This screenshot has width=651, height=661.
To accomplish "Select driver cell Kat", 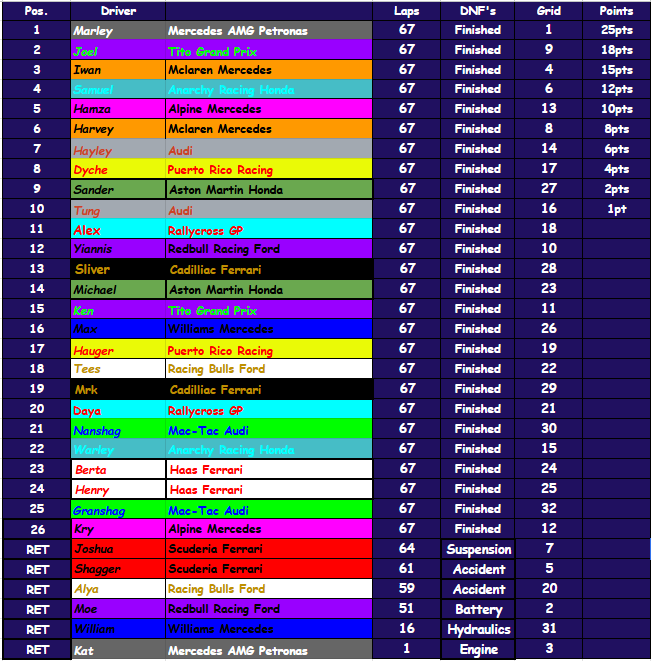I will click(118, 650).
